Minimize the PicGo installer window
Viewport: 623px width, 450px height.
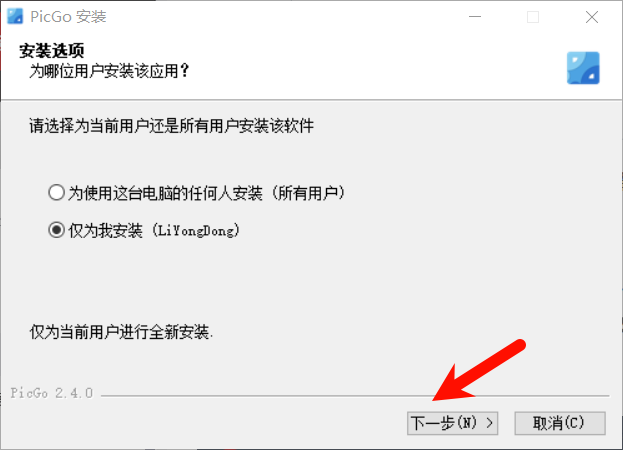475,17
